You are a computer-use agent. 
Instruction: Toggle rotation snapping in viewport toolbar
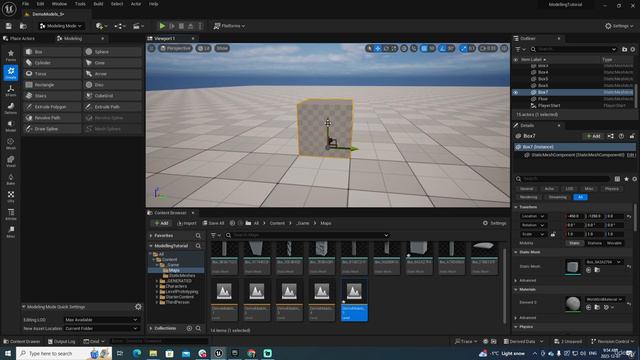[x=442, y=48]
